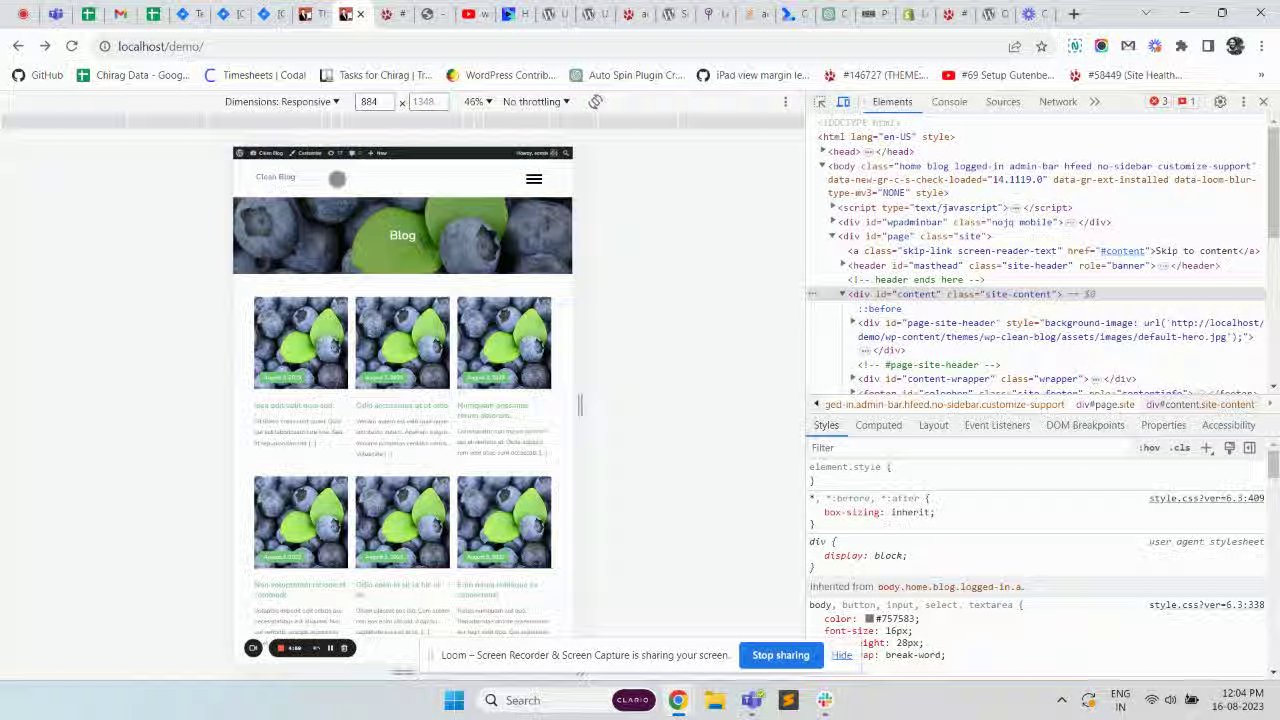This screenshot has width=1280, height=720.
Task: Expand the div id wpadminbar node
Action: (833, 222)
